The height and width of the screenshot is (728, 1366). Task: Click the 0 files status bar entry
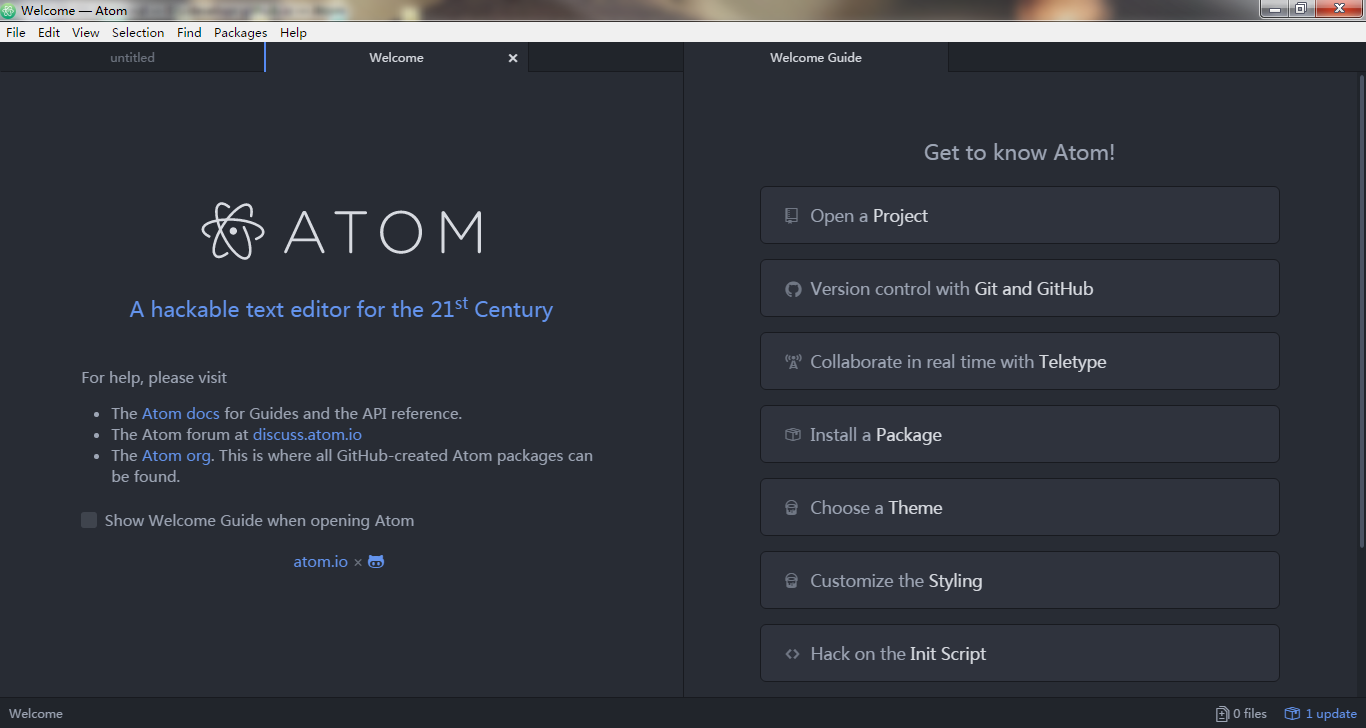[1241, 714]
